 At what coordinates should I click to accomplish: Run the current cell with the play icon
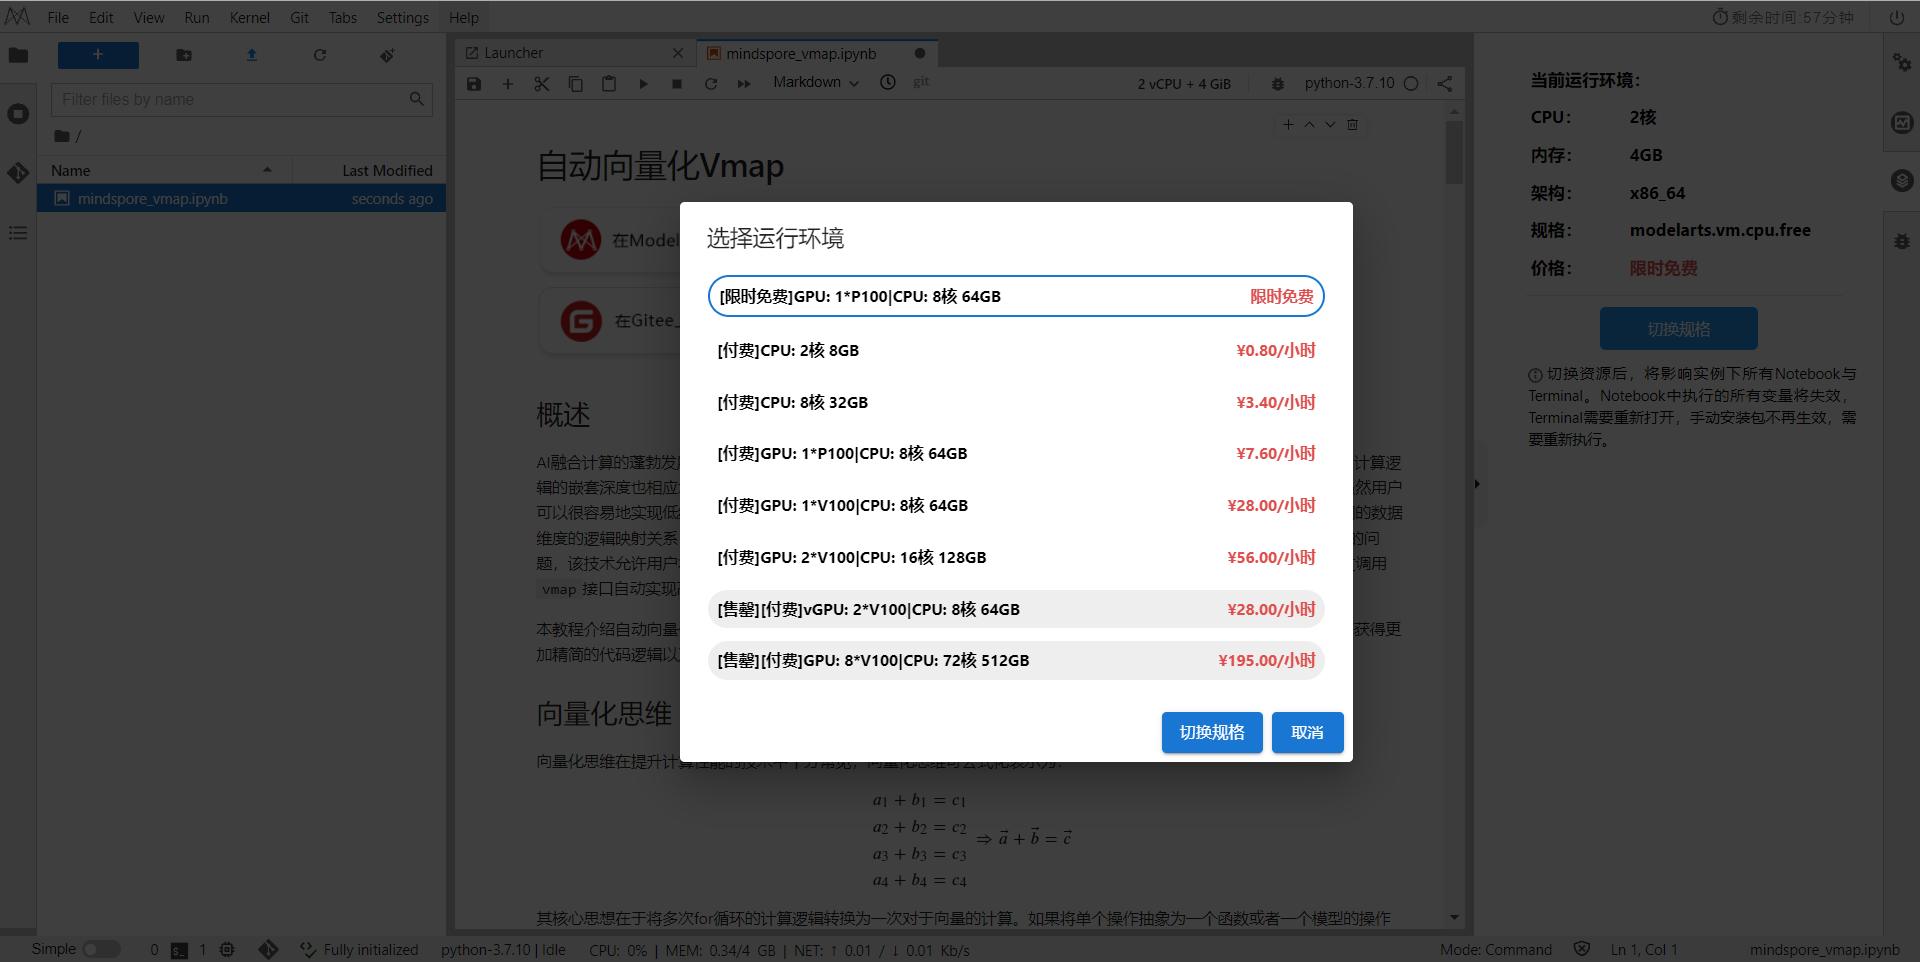[x=643, y=84]
